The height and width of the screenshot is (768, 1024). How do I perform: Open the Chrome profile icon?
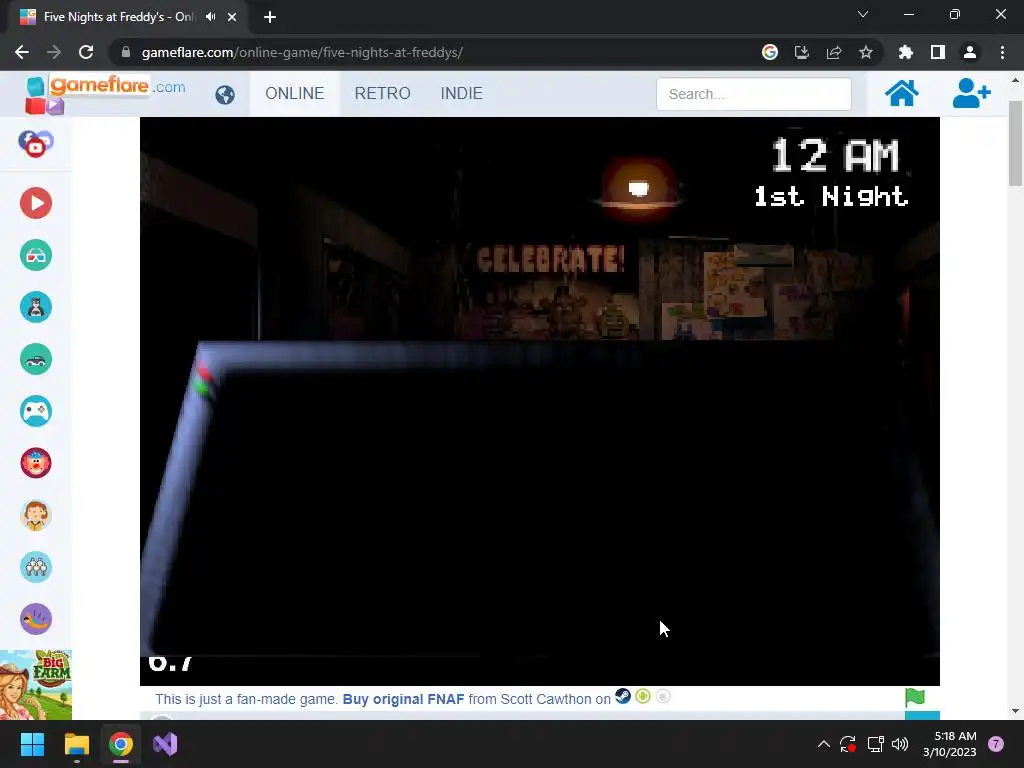click(x=970, y=52)
